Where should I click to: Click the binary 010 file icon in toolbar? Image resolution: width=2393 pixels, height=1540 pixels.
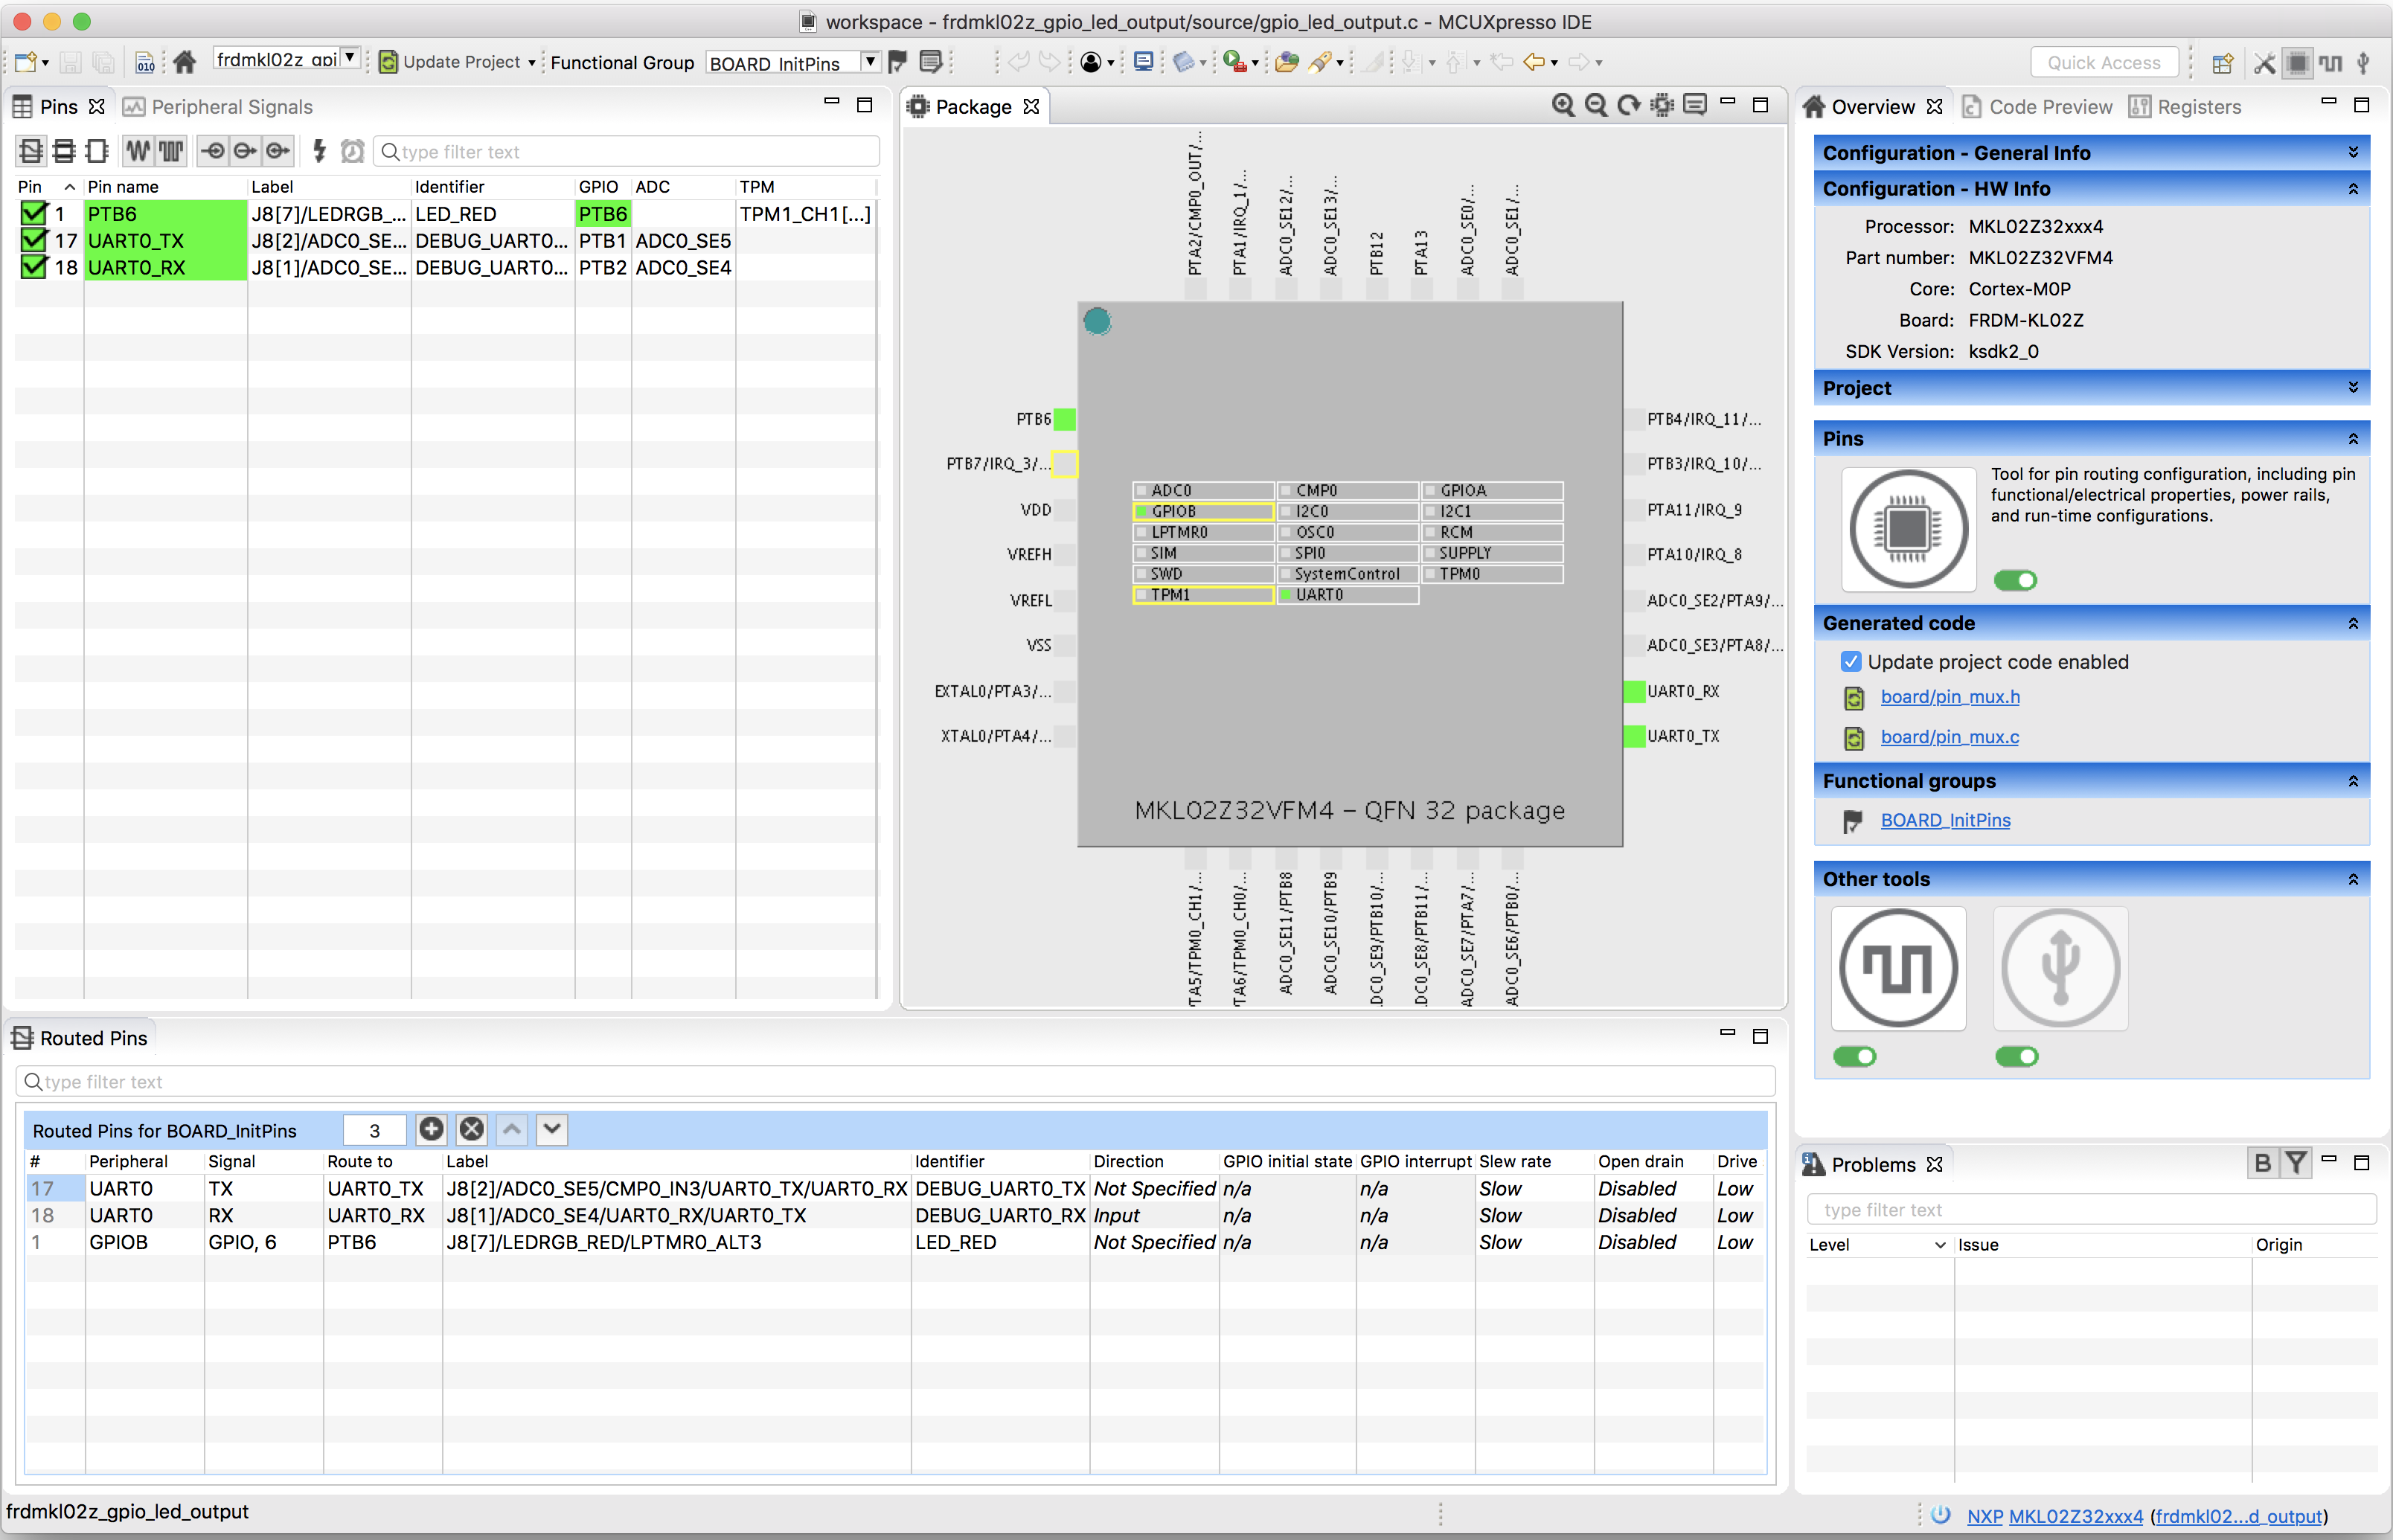pos(145,62)
